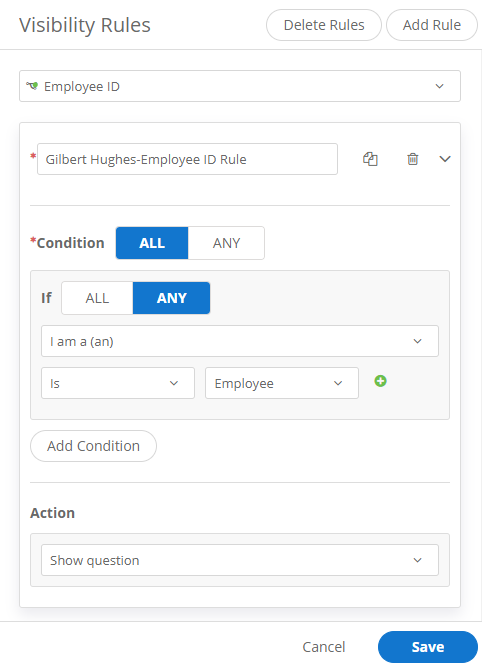Click the Employee ID question icon
The height and width of the screenshot is (670, 482).
32,85
